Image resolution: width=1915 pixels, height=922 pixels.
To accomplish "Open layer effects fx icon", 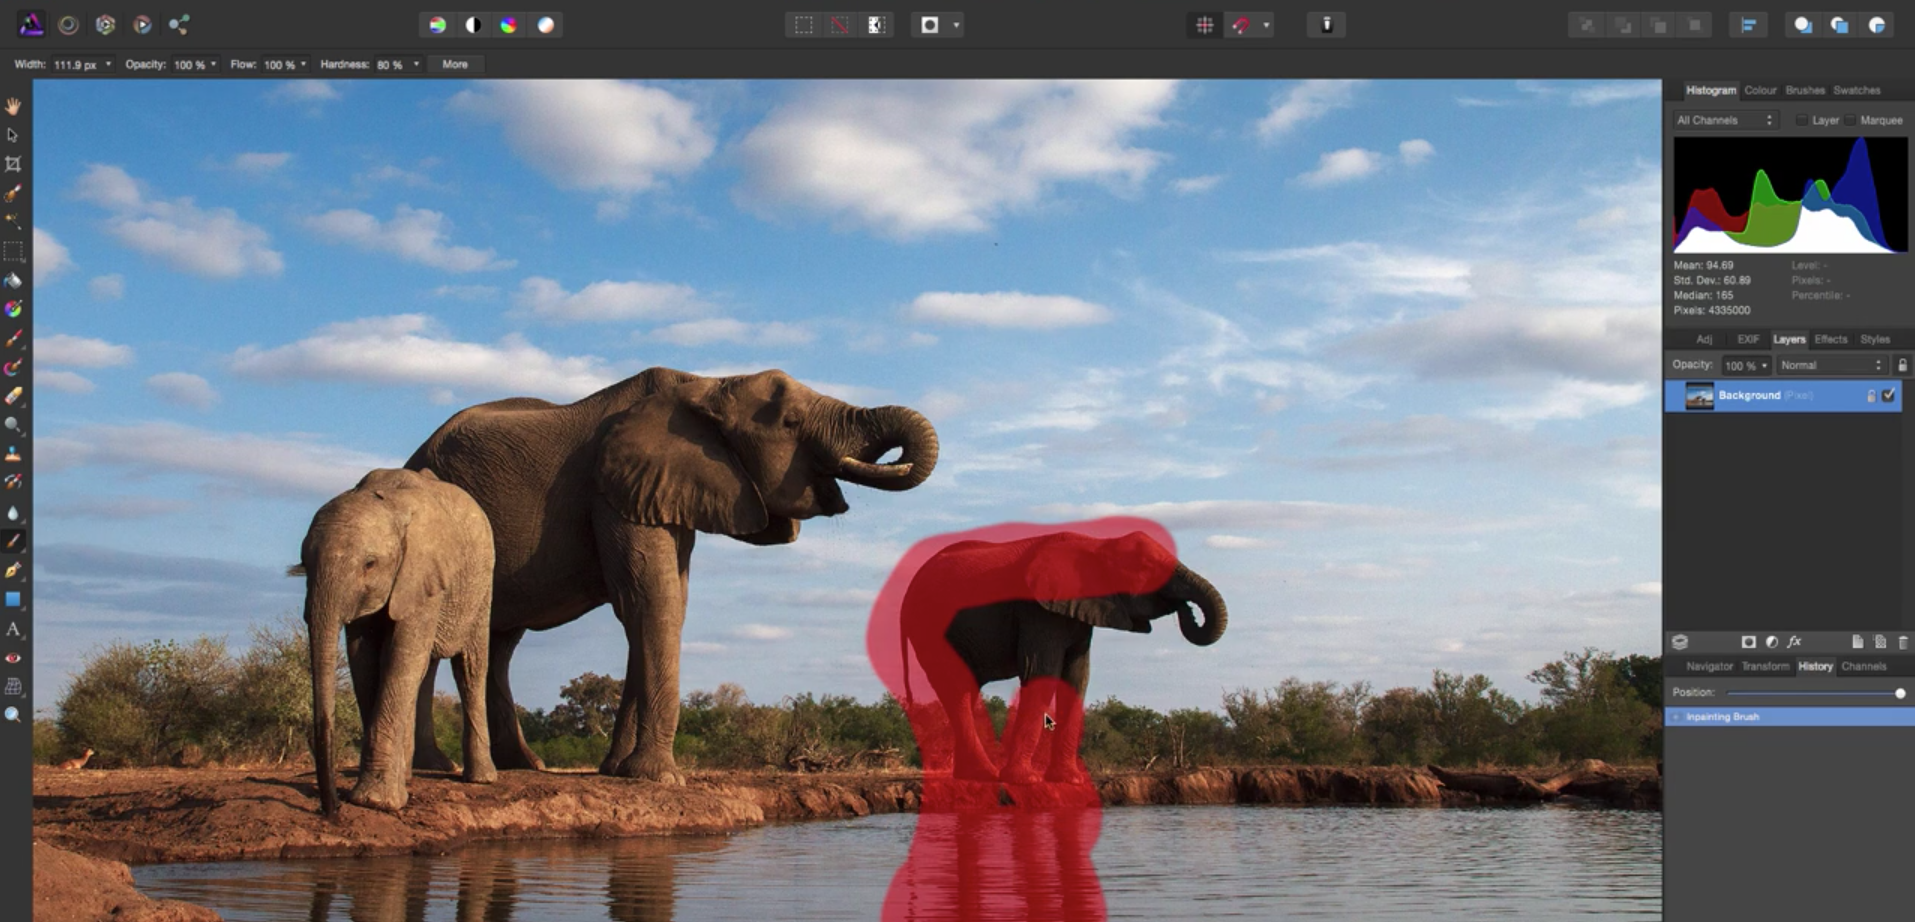I will pyautogui.click(x=1794, y=642).
